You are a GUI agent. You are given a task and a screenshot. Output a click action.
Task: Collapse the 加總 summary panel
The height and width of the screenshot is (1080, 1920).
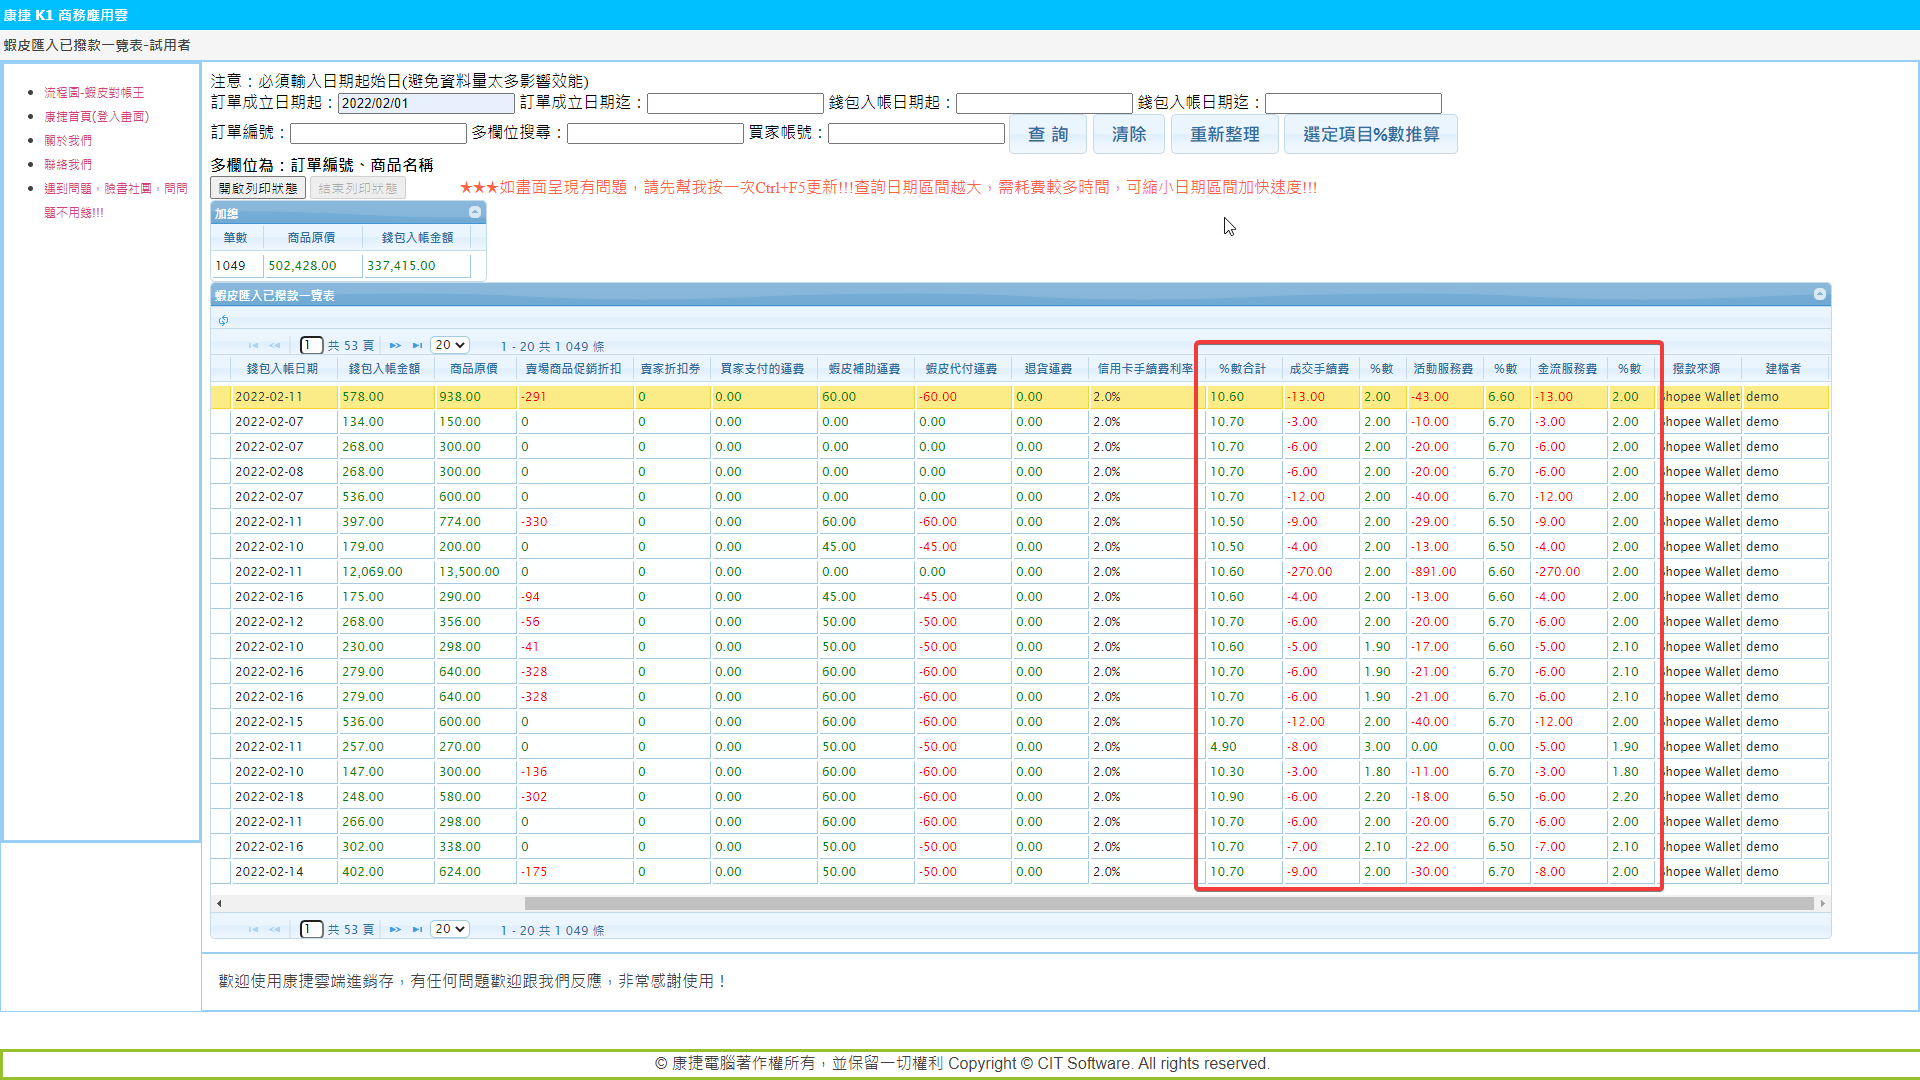tap(475, 212)
